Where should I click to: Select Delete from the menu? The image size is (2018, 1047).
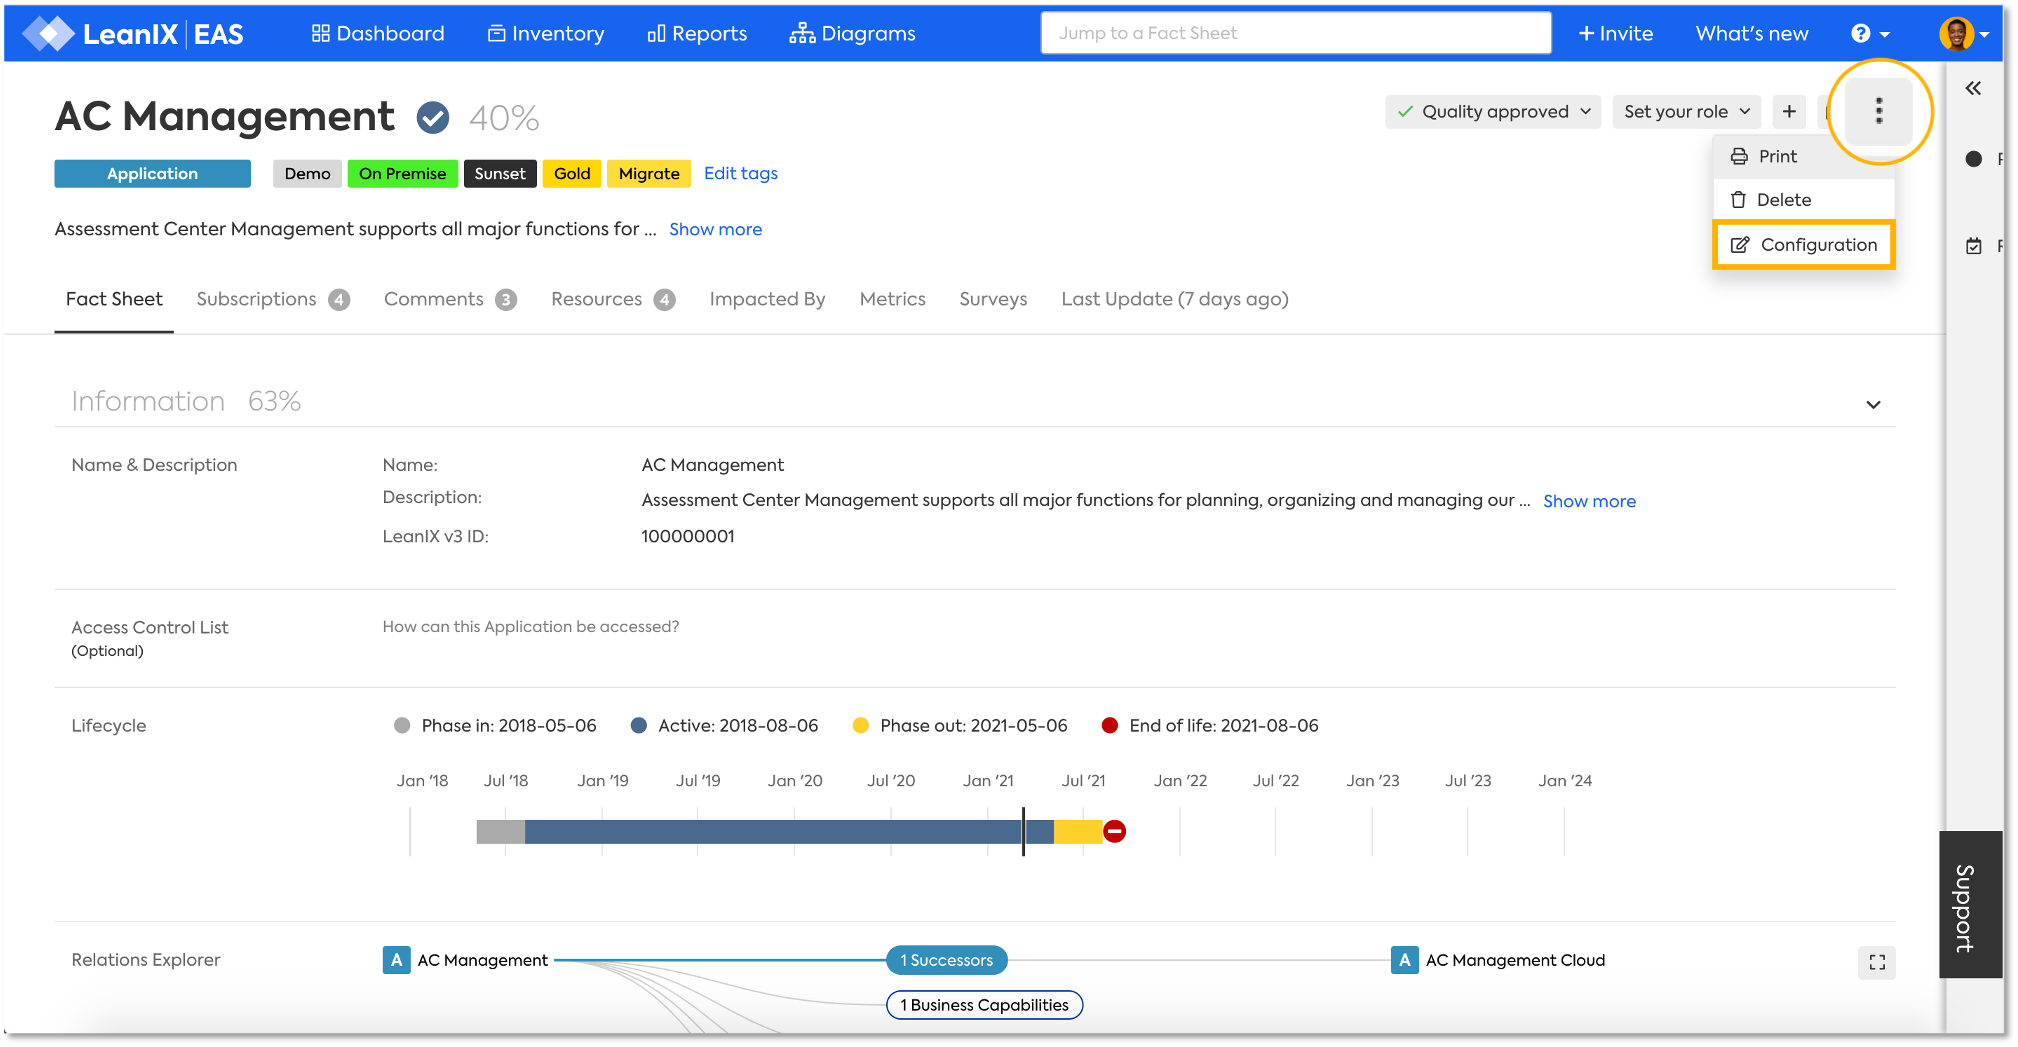coord(1803,200)
